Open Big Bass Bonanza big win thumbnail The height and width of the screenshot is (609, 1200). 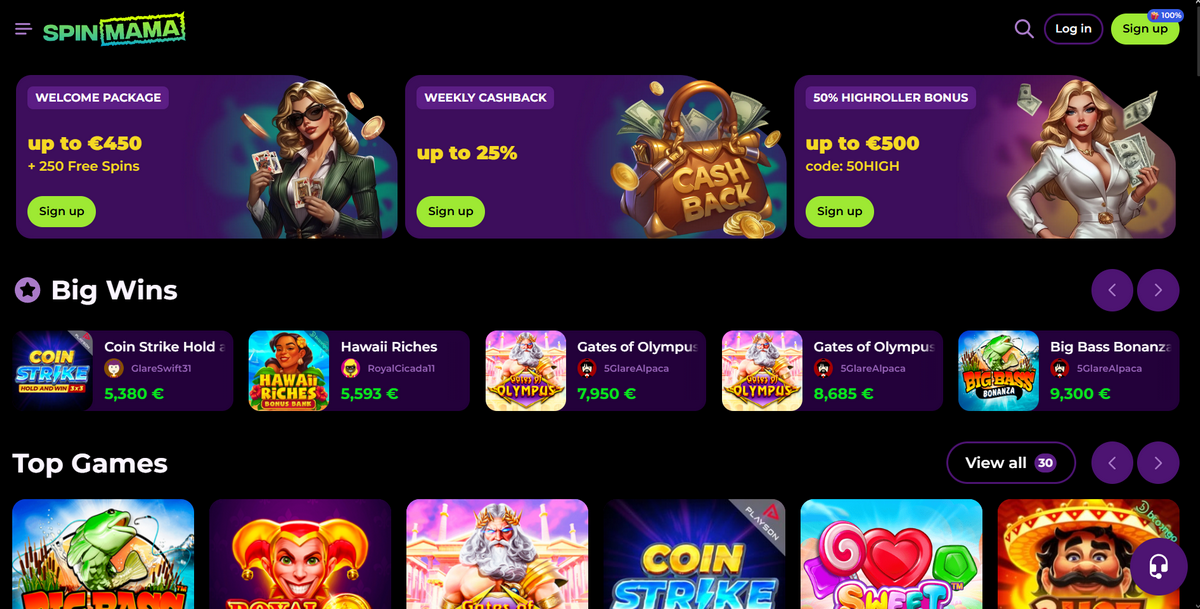pyautogui.click(x=998, y=371)
